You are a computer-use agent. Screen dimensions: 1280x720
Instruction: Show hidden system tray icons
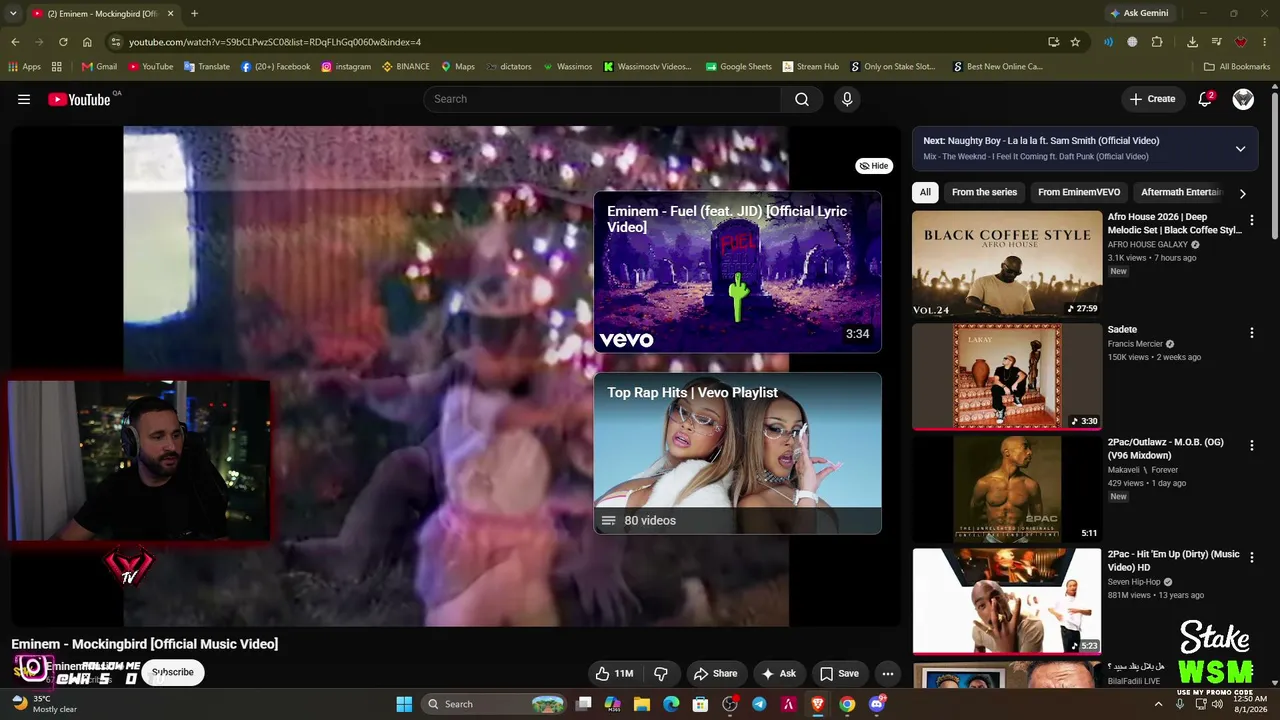[1159, 704]
